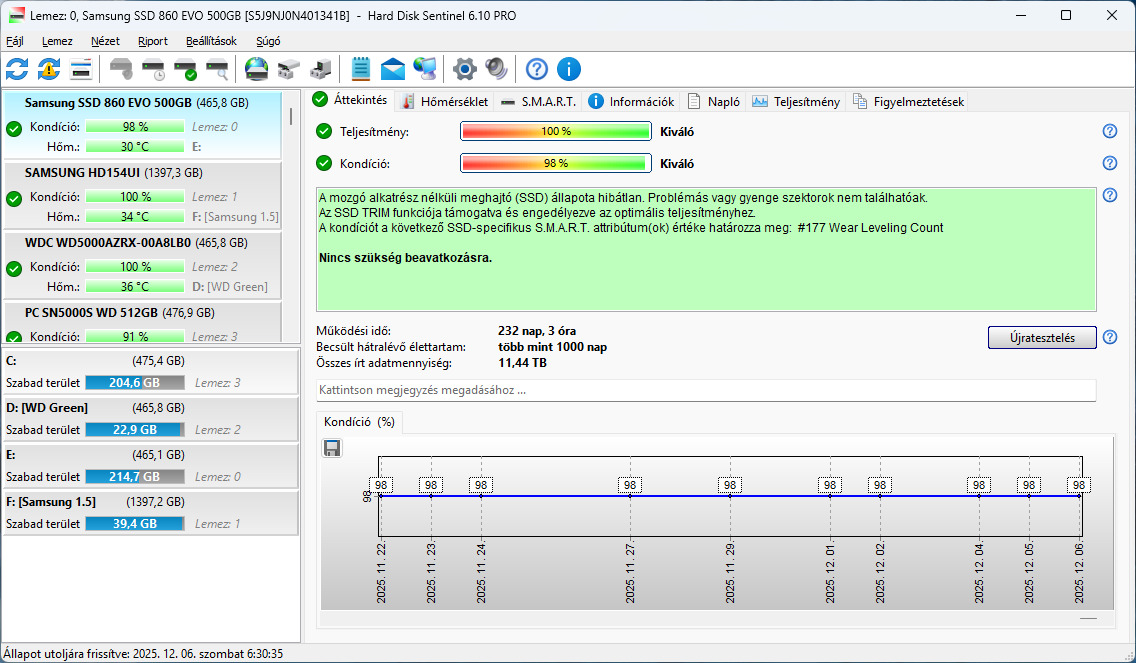Click the disk list vertical scrollbar
This screenshot has width=1136, height=663.
coord(292,116)
